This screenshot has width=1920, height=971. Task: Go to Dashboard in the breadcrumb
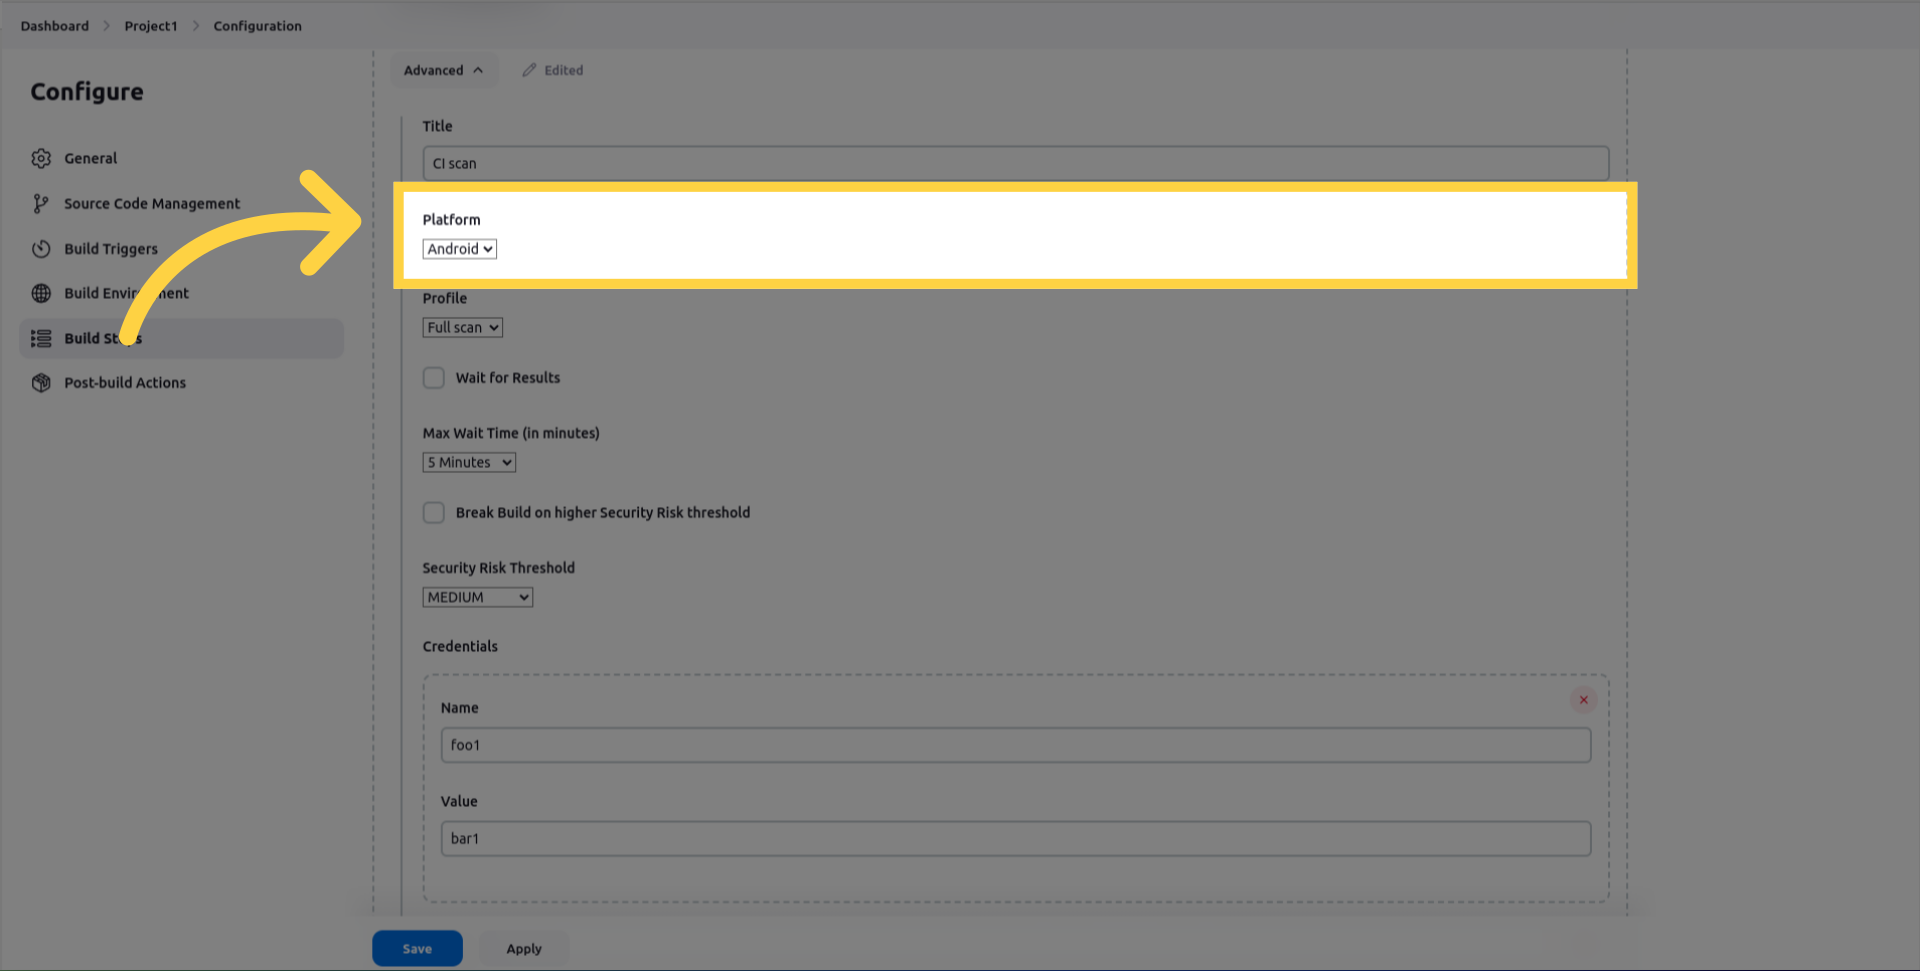(x=54, y=26)
